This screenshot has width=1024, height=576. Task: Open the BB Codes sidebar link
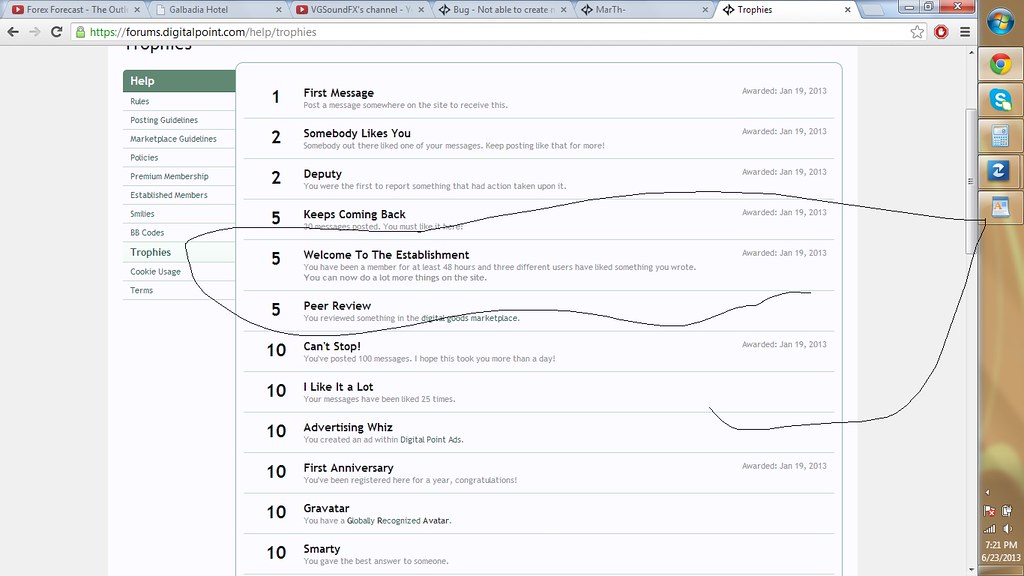147,232
